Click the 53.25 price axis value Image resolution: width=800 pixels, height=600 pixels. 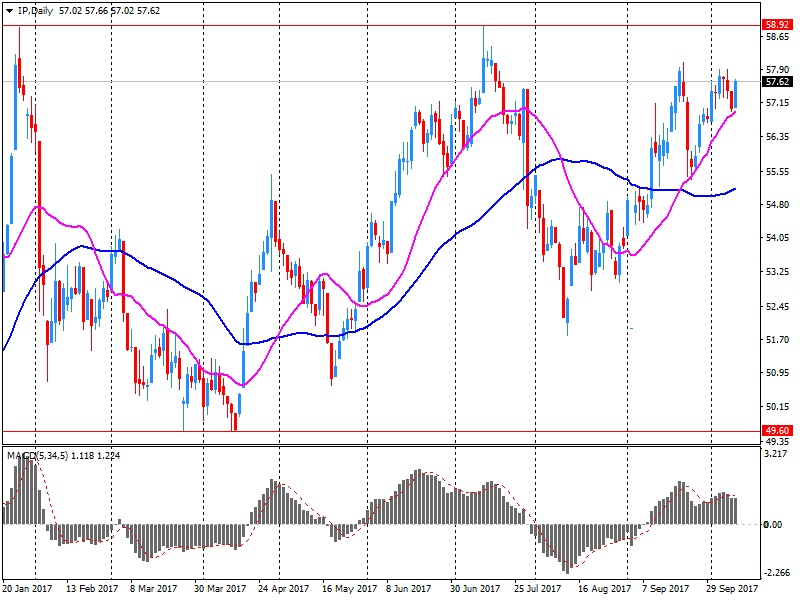coord(777,271)
